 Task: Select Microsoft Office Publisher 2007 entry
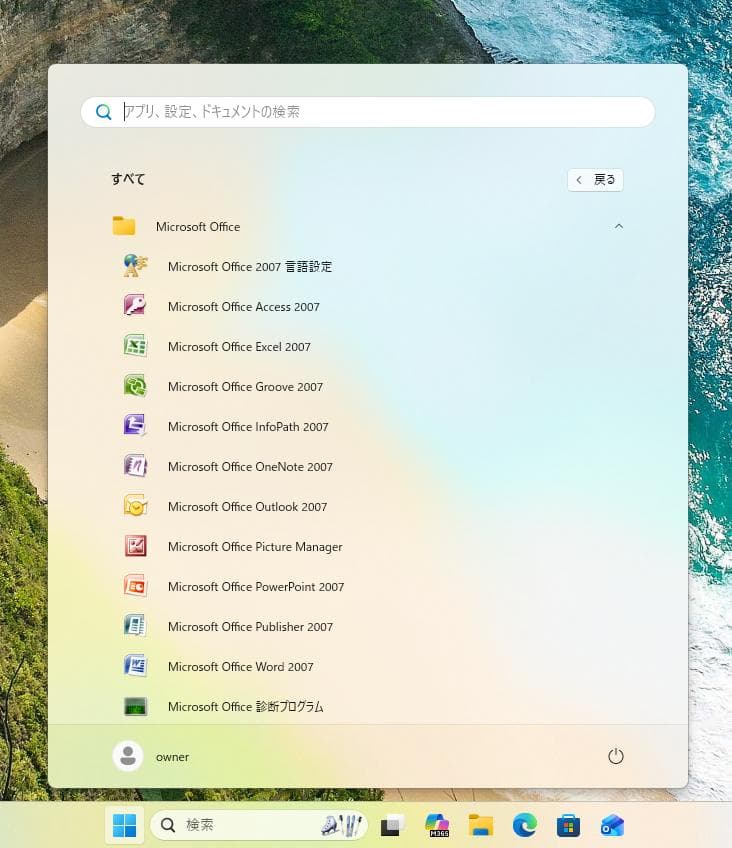(x=250, y=627)
